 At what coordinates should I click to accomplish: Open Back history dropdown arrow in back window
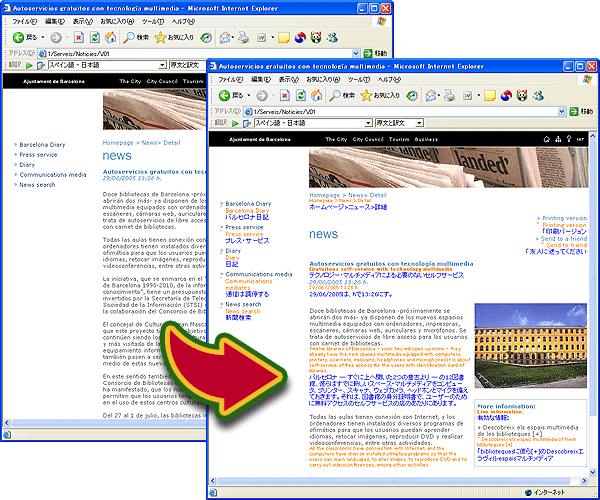[43, 37]
